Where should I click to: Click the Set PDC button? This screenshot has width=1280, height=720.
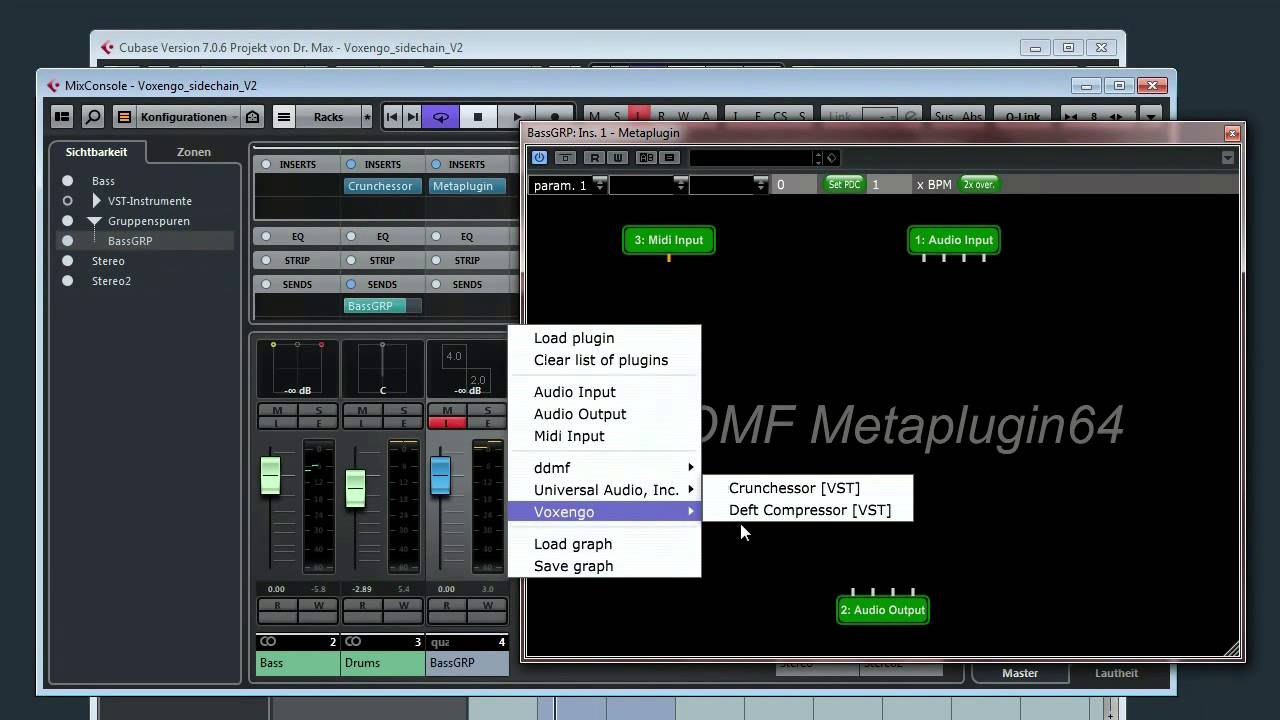pos(844,184)
